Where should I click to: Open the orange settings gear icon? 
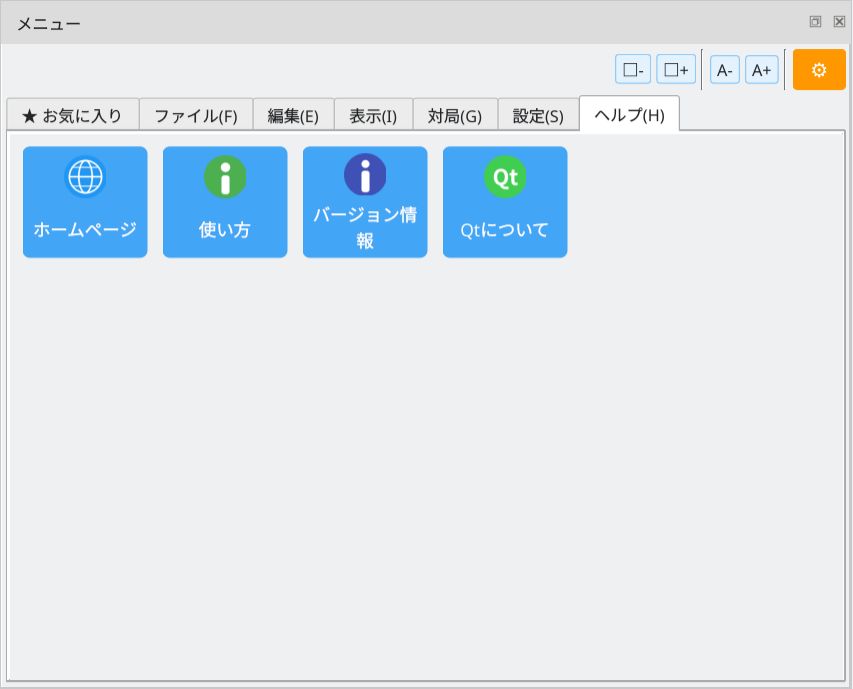pyautogui.click(x=818, y=70)
